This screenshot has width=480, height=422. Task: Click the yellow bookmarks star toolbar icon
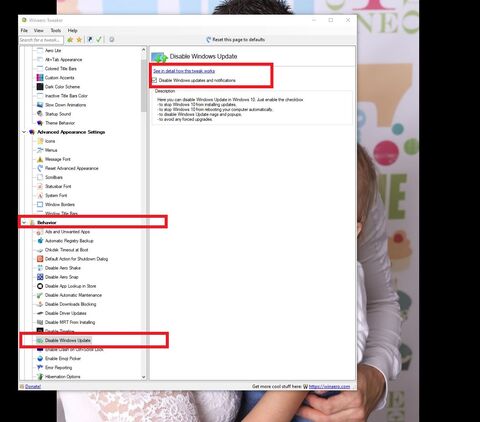[x=79, y=40]
